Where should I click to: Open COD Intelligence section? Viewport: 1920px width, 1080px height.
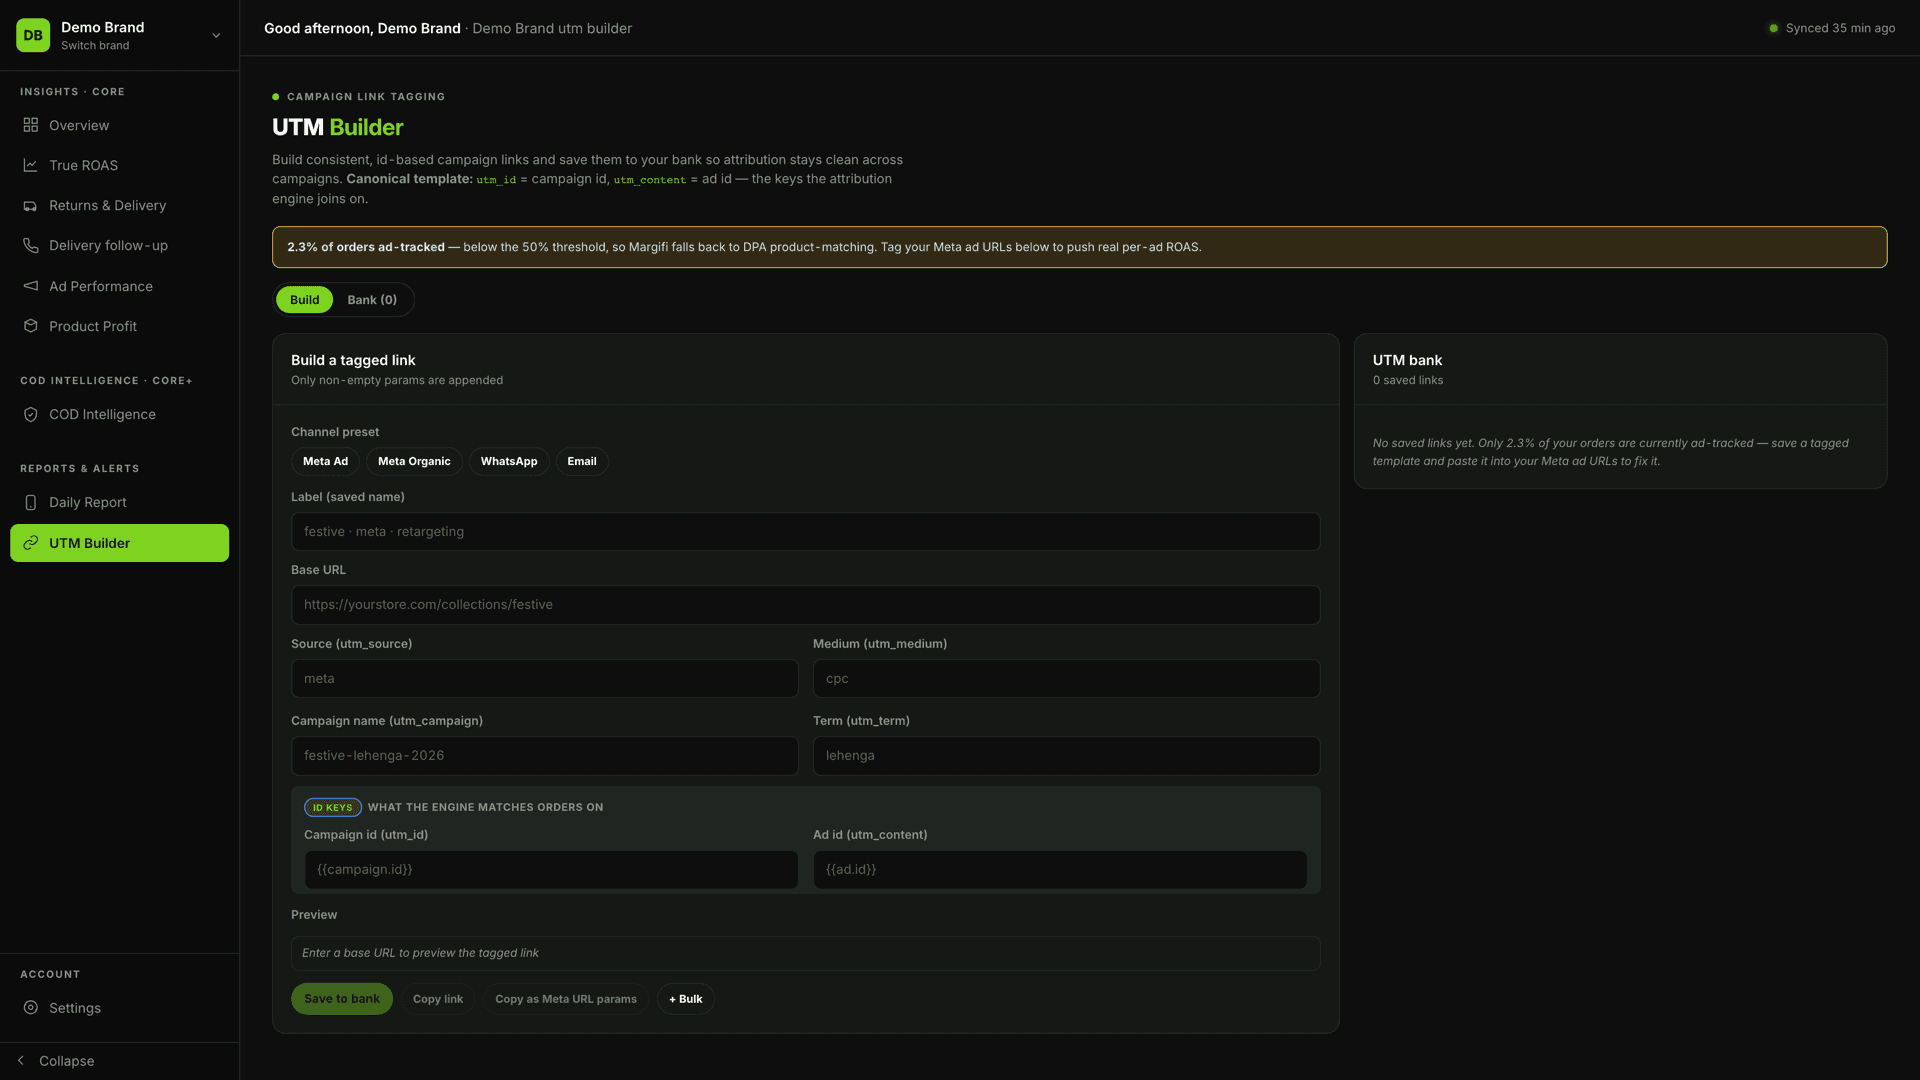click(119, 414)
